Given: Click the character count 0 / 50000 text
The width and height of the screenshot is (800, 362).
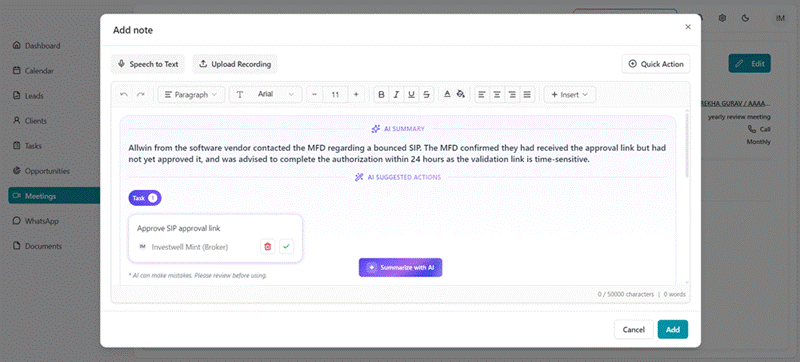Looking at the screenshot, I should 626,294.
